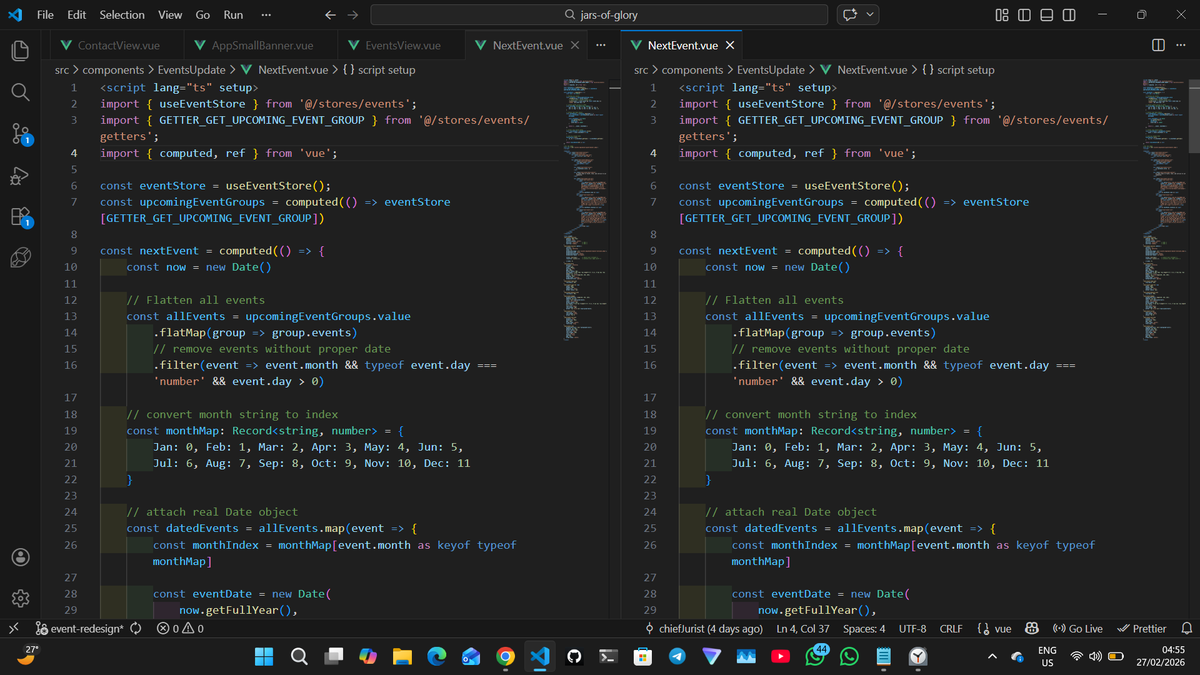Open the Explorer view in the activity bar
The height and width of the screenshot is (675, 1200).
20,50
